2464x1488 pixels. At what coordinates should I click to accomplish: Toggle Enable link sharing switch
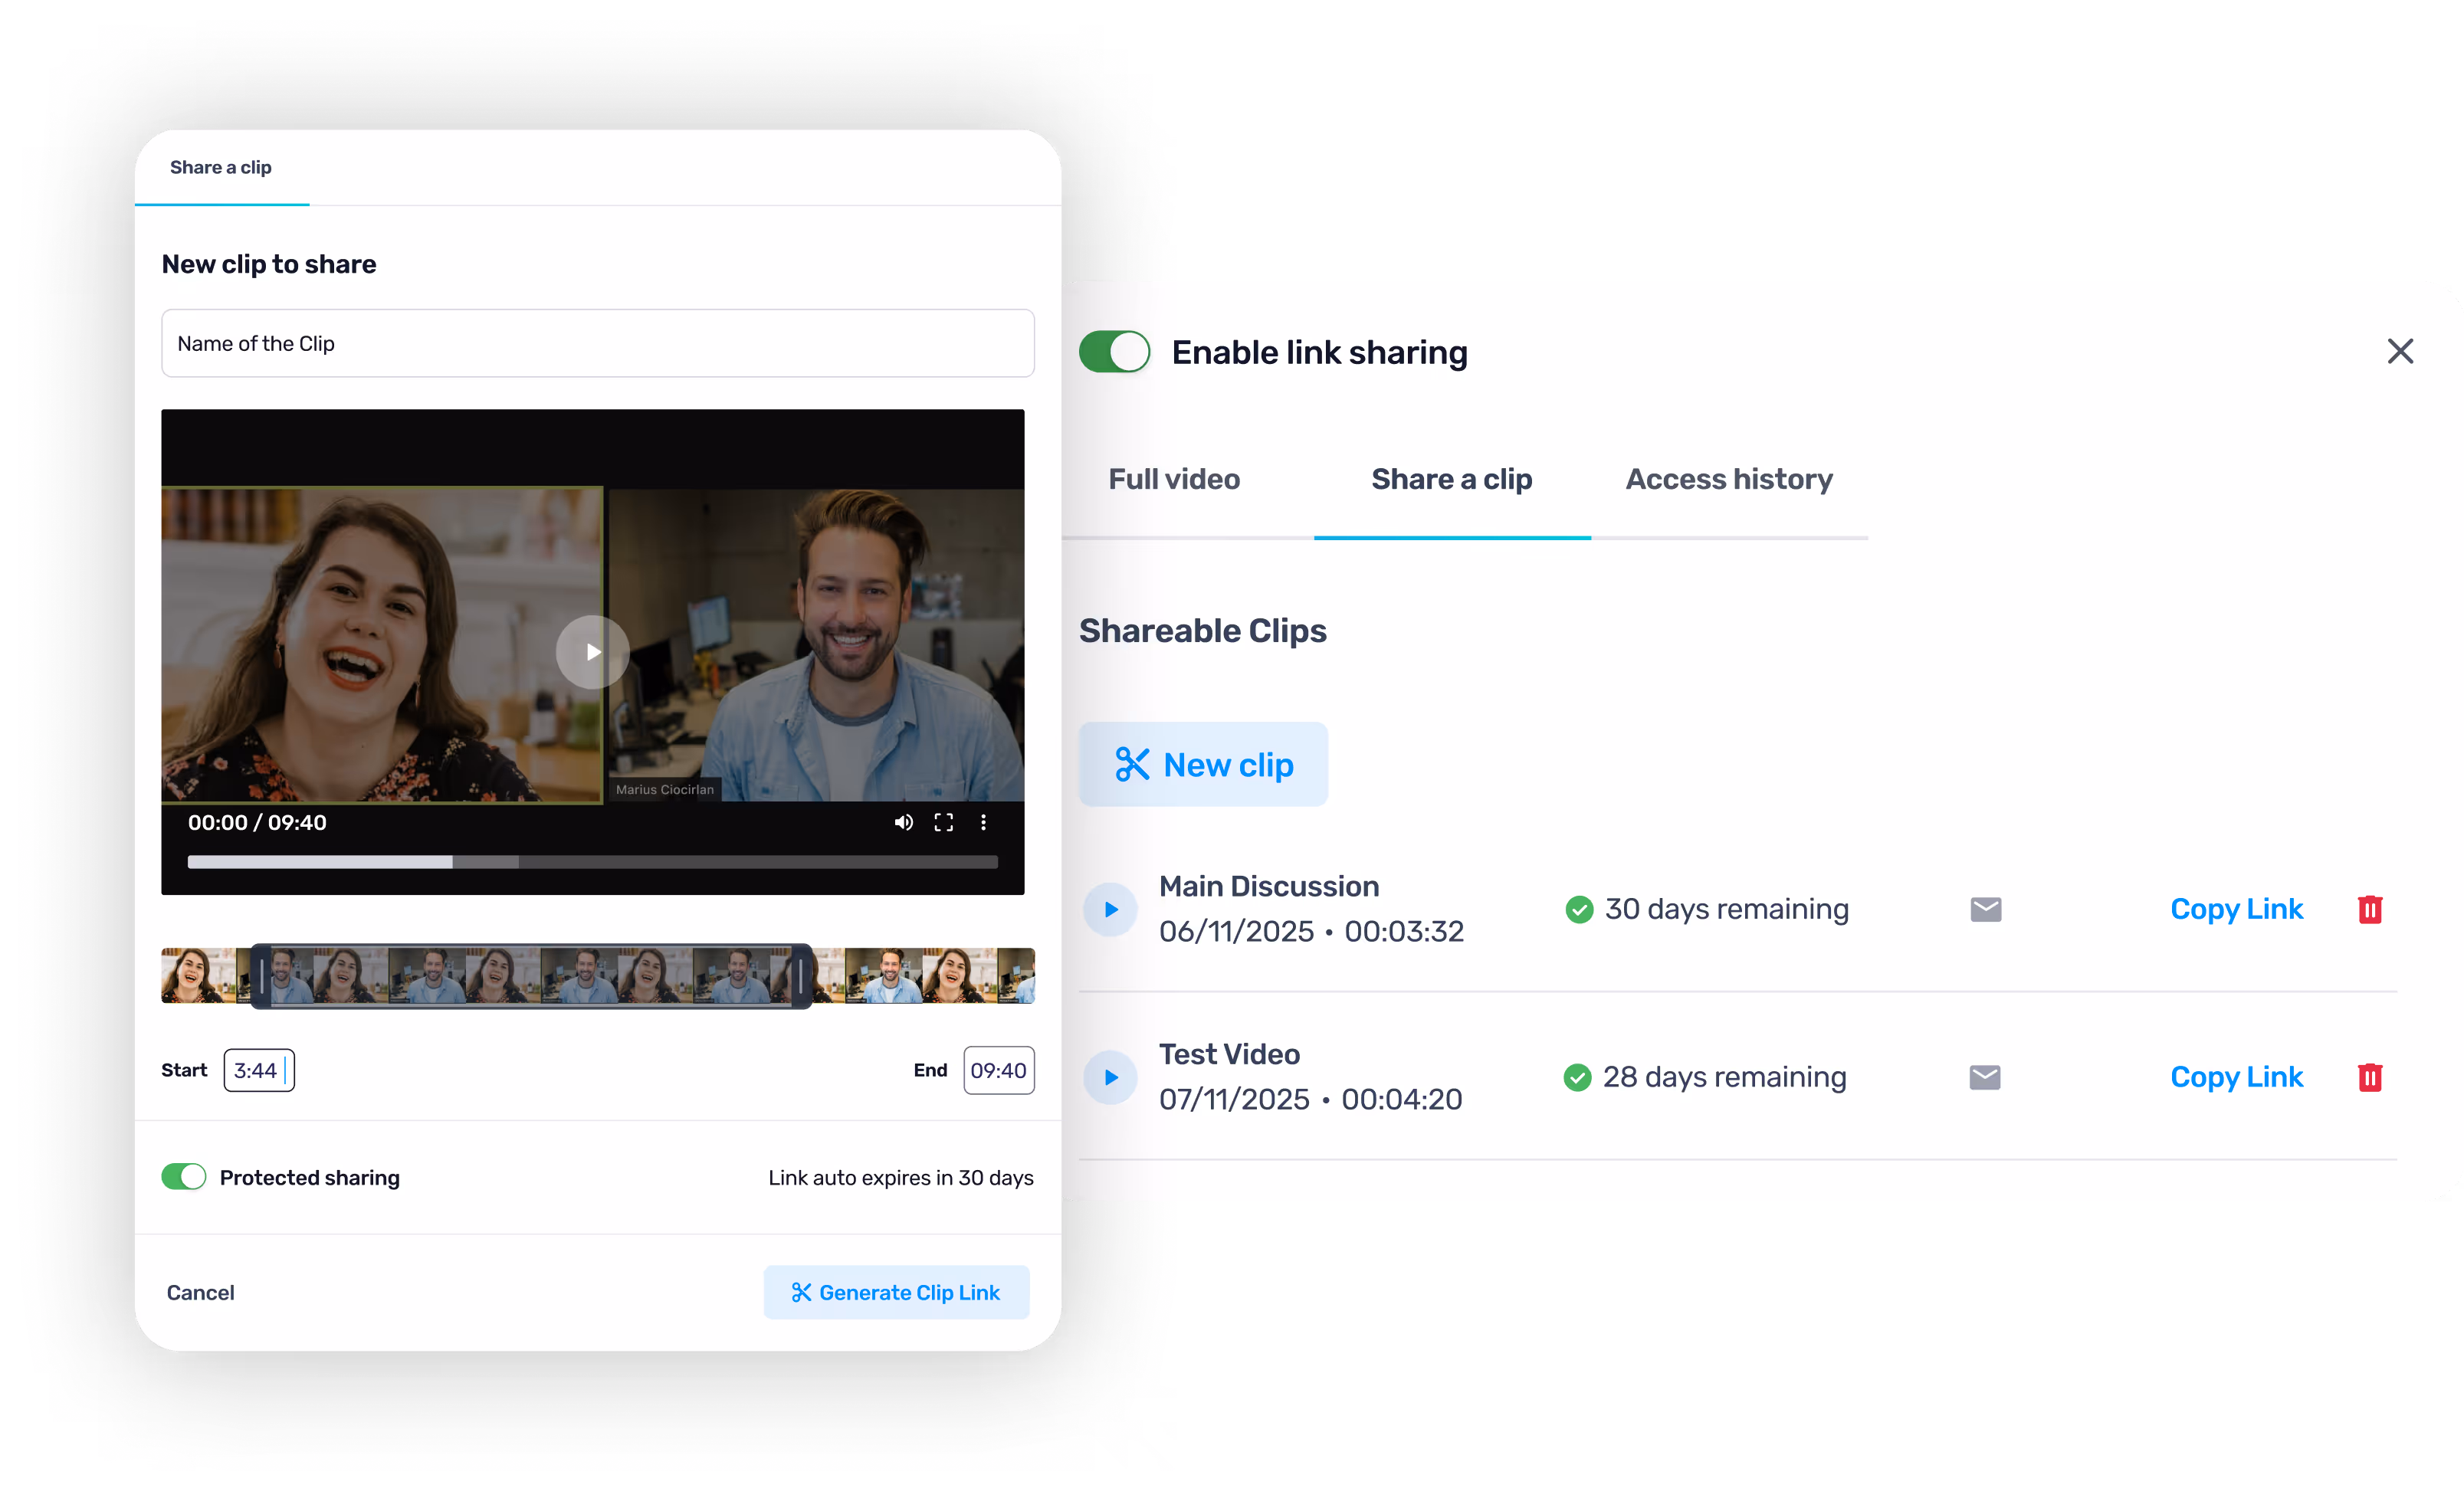[1114, 352]
